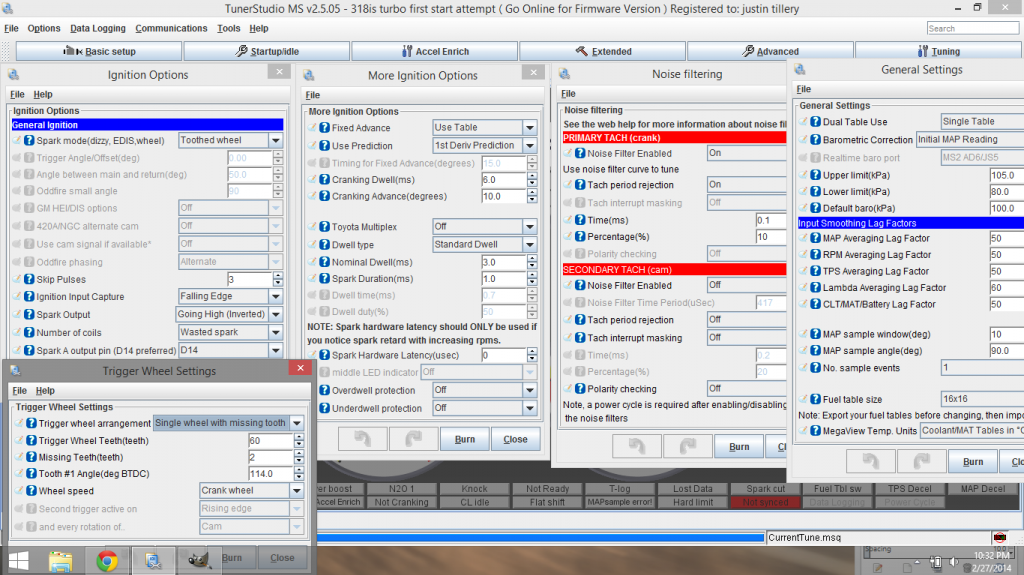Click the Upper limit kPa field

(1006, 175)
